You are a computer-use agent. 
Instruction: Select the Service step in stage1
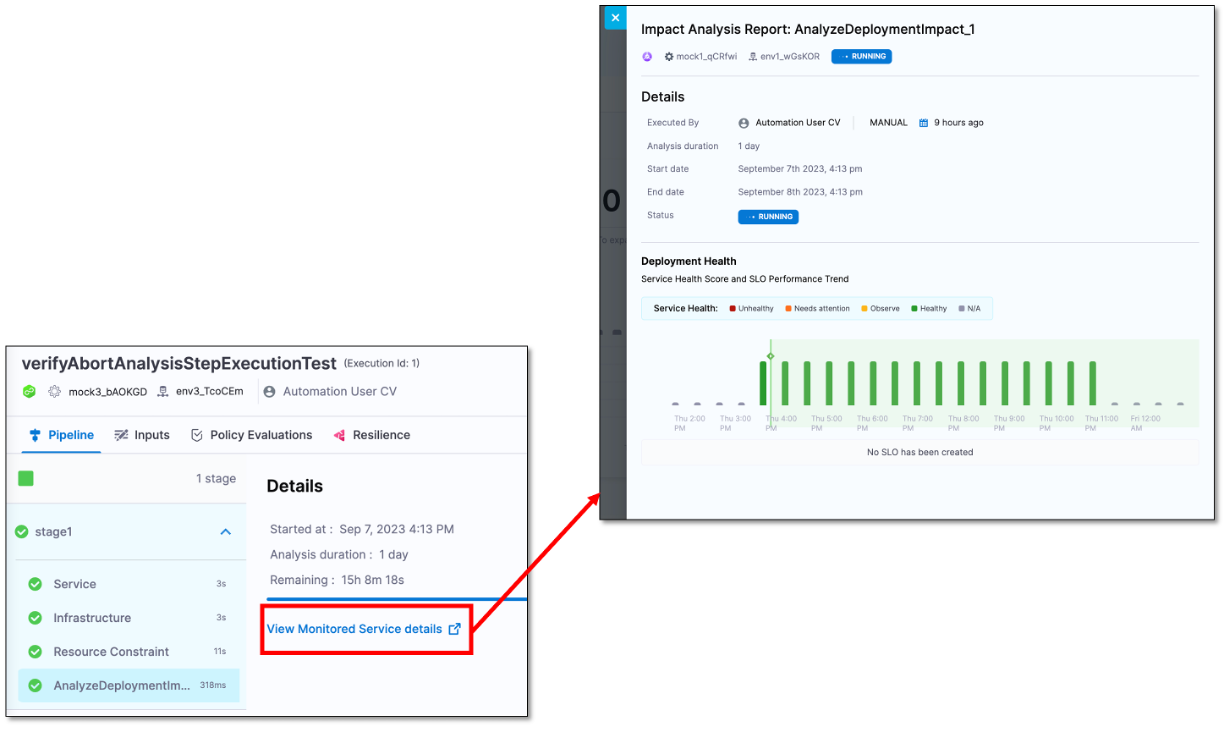point(75,584)
